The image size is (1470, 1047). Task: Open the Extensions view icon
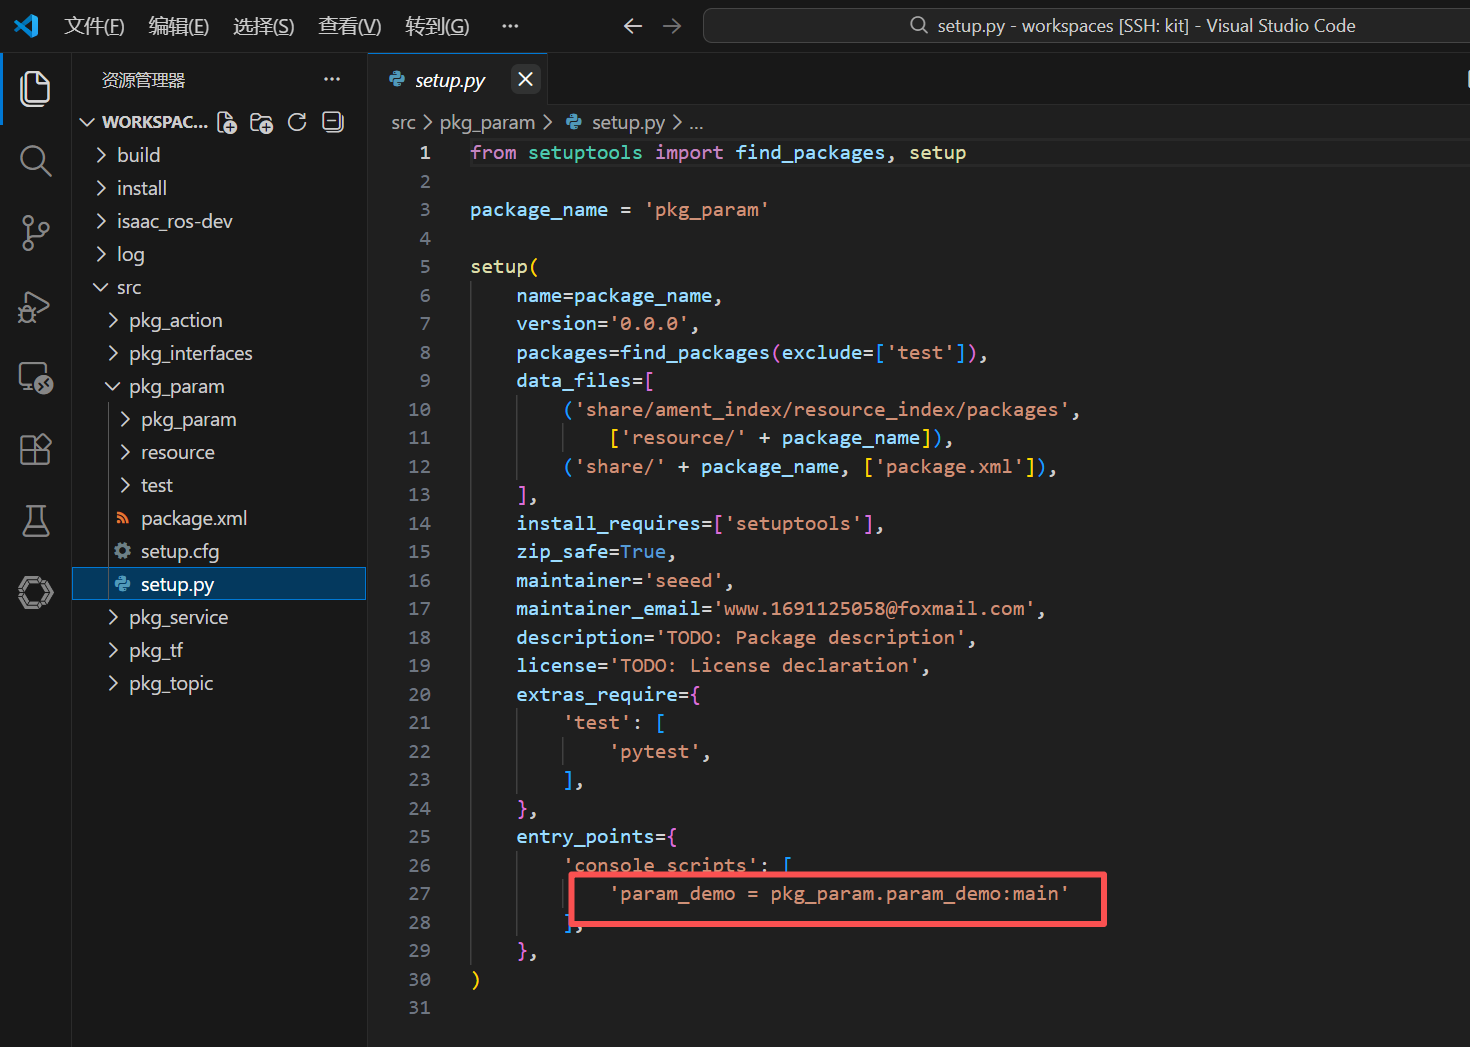coord(35,449)
